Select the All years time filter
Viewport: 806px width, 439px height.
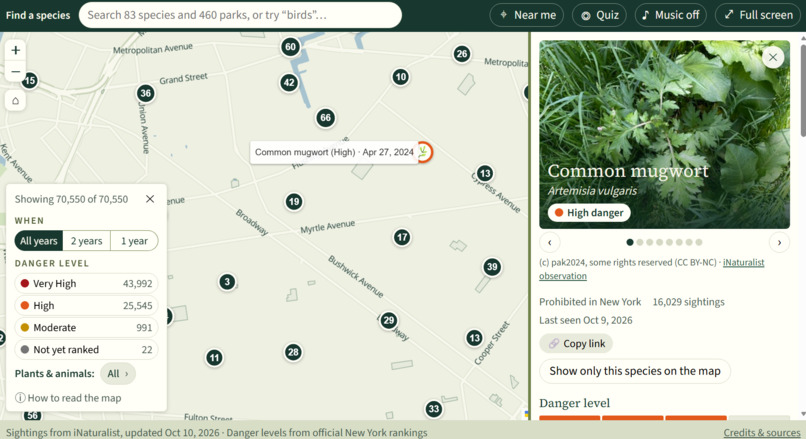pyautogui.click(x=39, y=241)
